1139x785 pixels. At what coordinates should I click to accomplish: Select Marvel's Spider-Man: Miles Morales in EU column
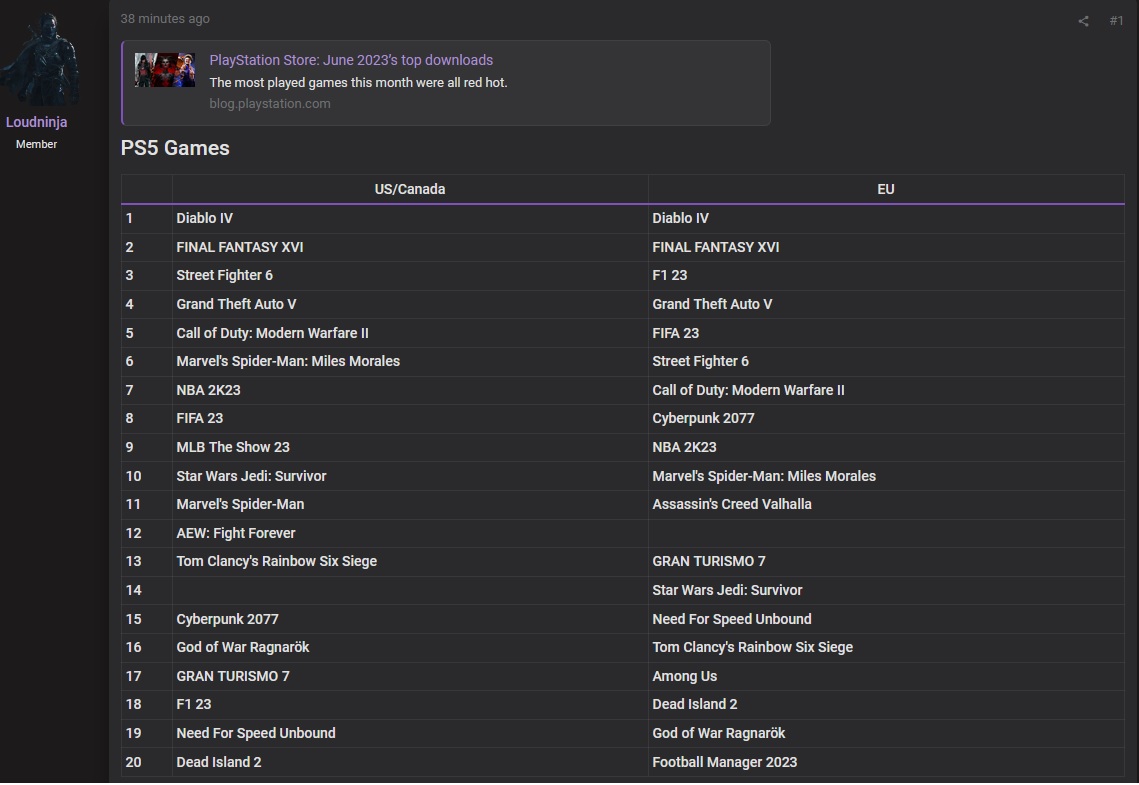(x=763, y=476)
